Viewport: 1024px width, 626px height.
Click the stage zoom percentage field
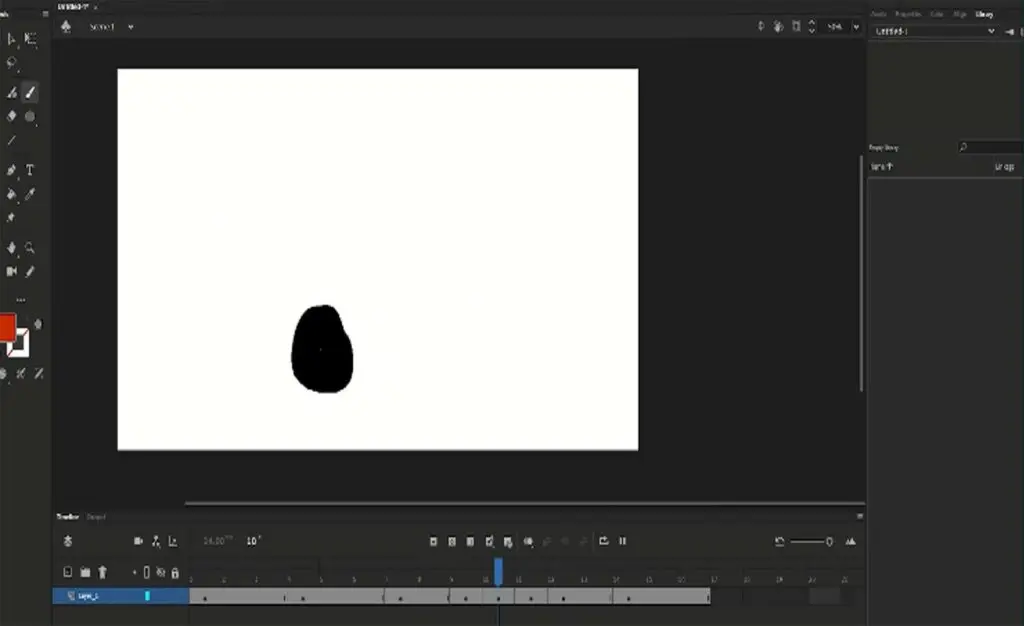tap(836, 27)
